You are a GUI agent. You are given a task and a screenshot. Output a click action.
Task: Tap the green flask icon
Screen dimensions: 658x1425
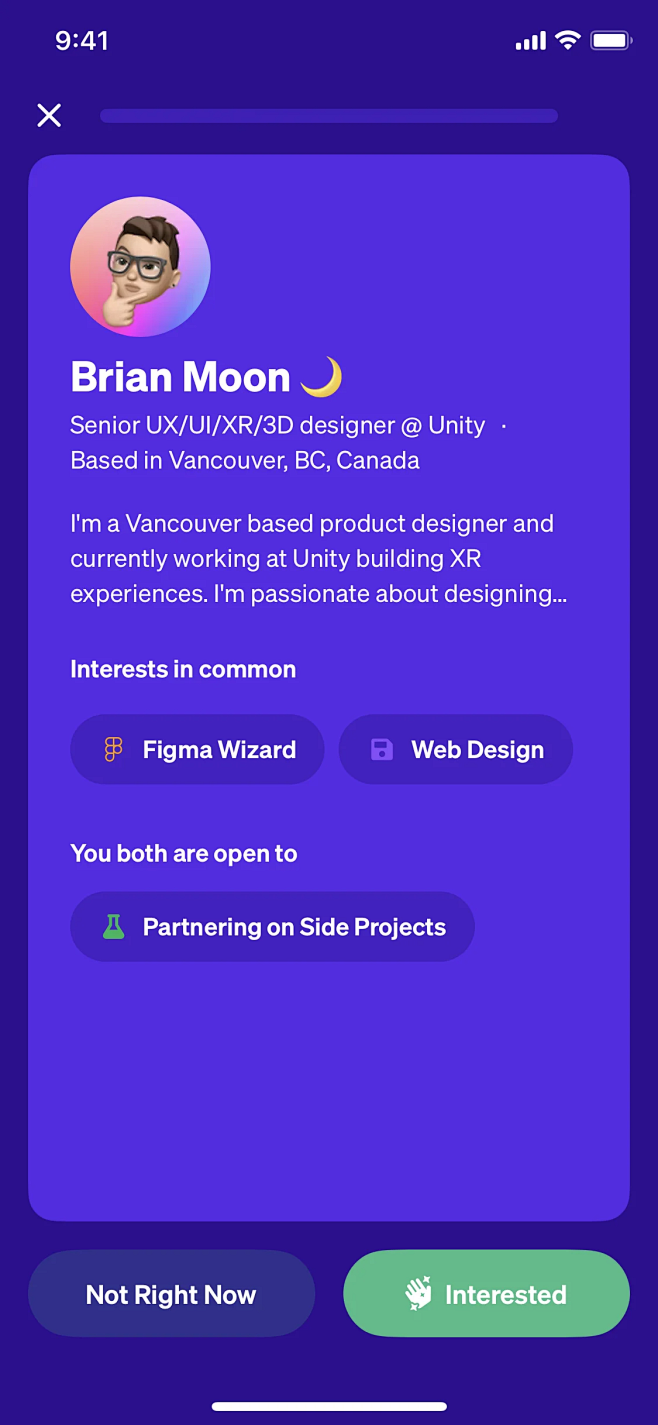point(114,927)
